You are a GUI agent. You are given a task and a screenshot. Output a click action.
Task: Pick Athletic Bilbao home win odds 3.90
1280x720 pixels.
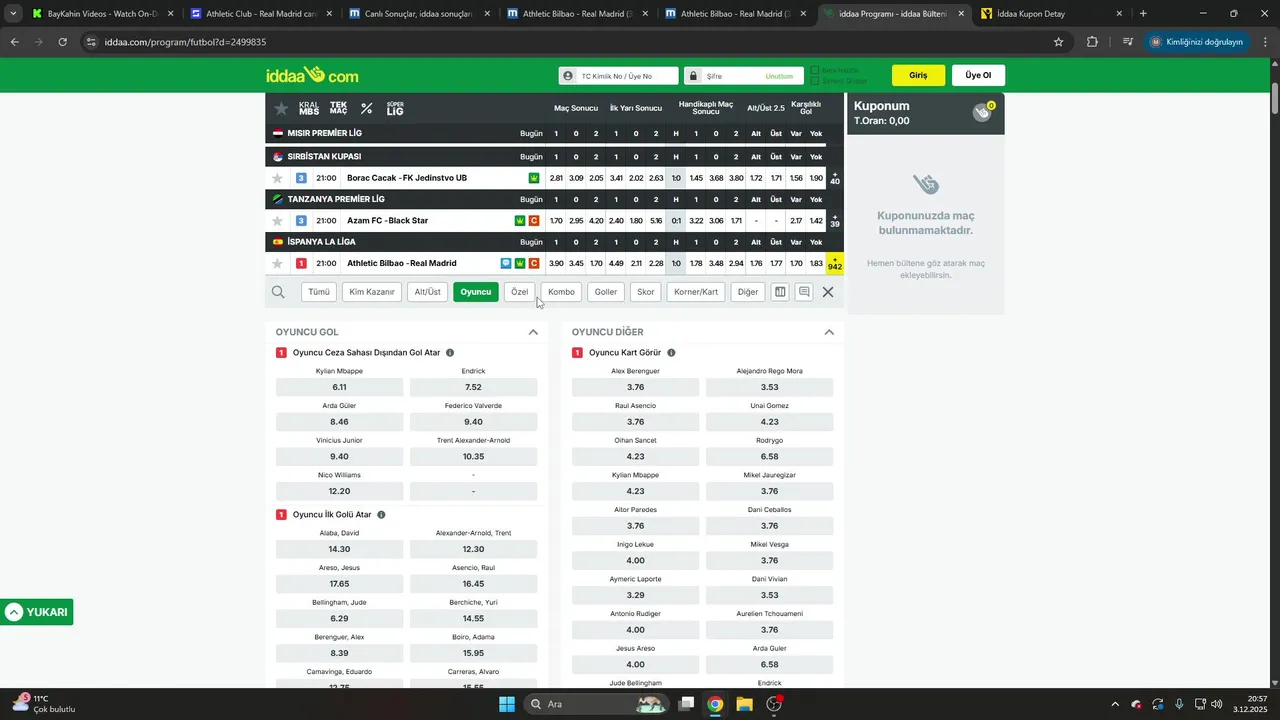point(557,264)
